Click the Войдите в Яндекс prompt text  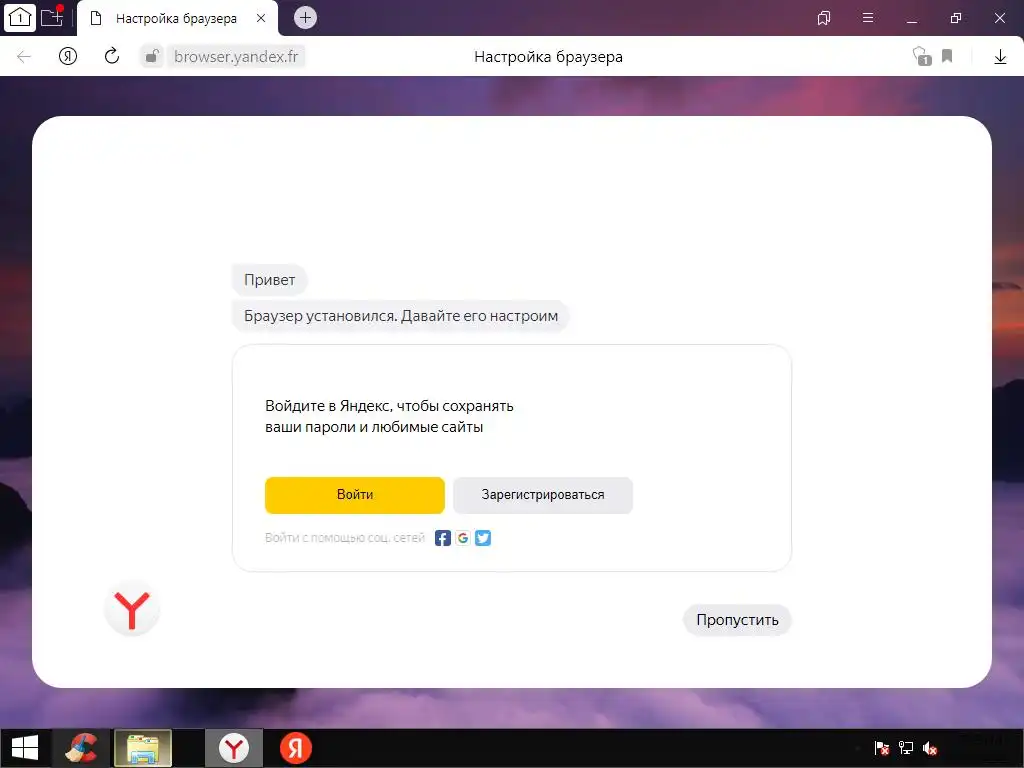[389, 417]
